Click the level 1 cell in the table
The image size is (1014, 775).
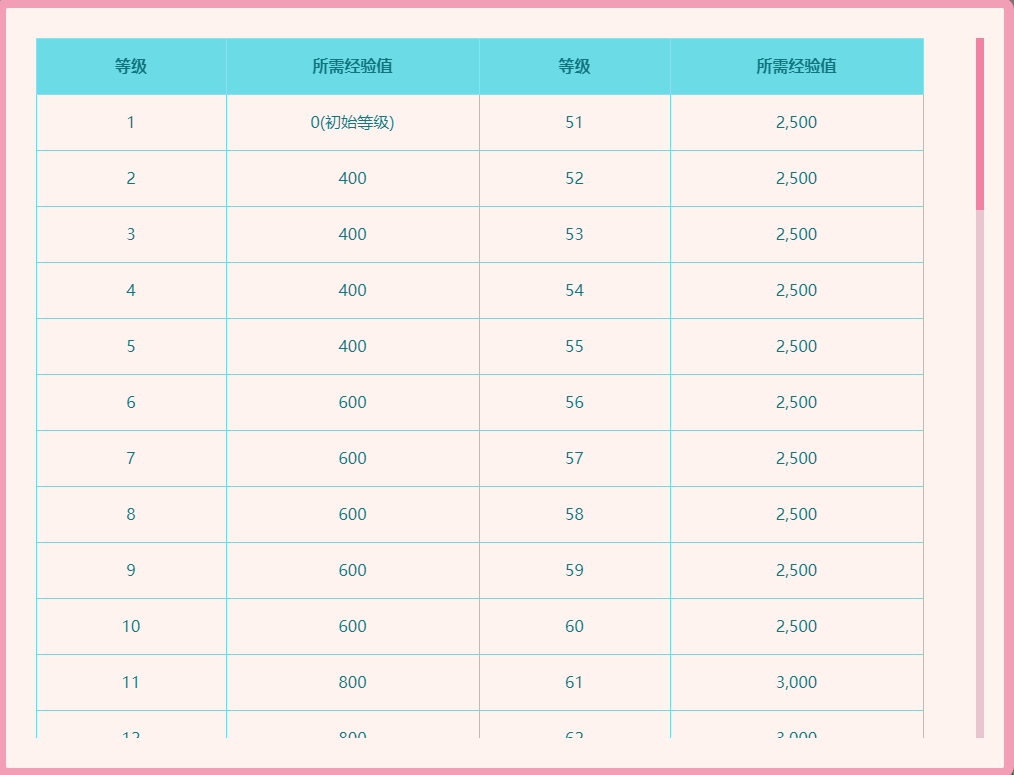131,123
